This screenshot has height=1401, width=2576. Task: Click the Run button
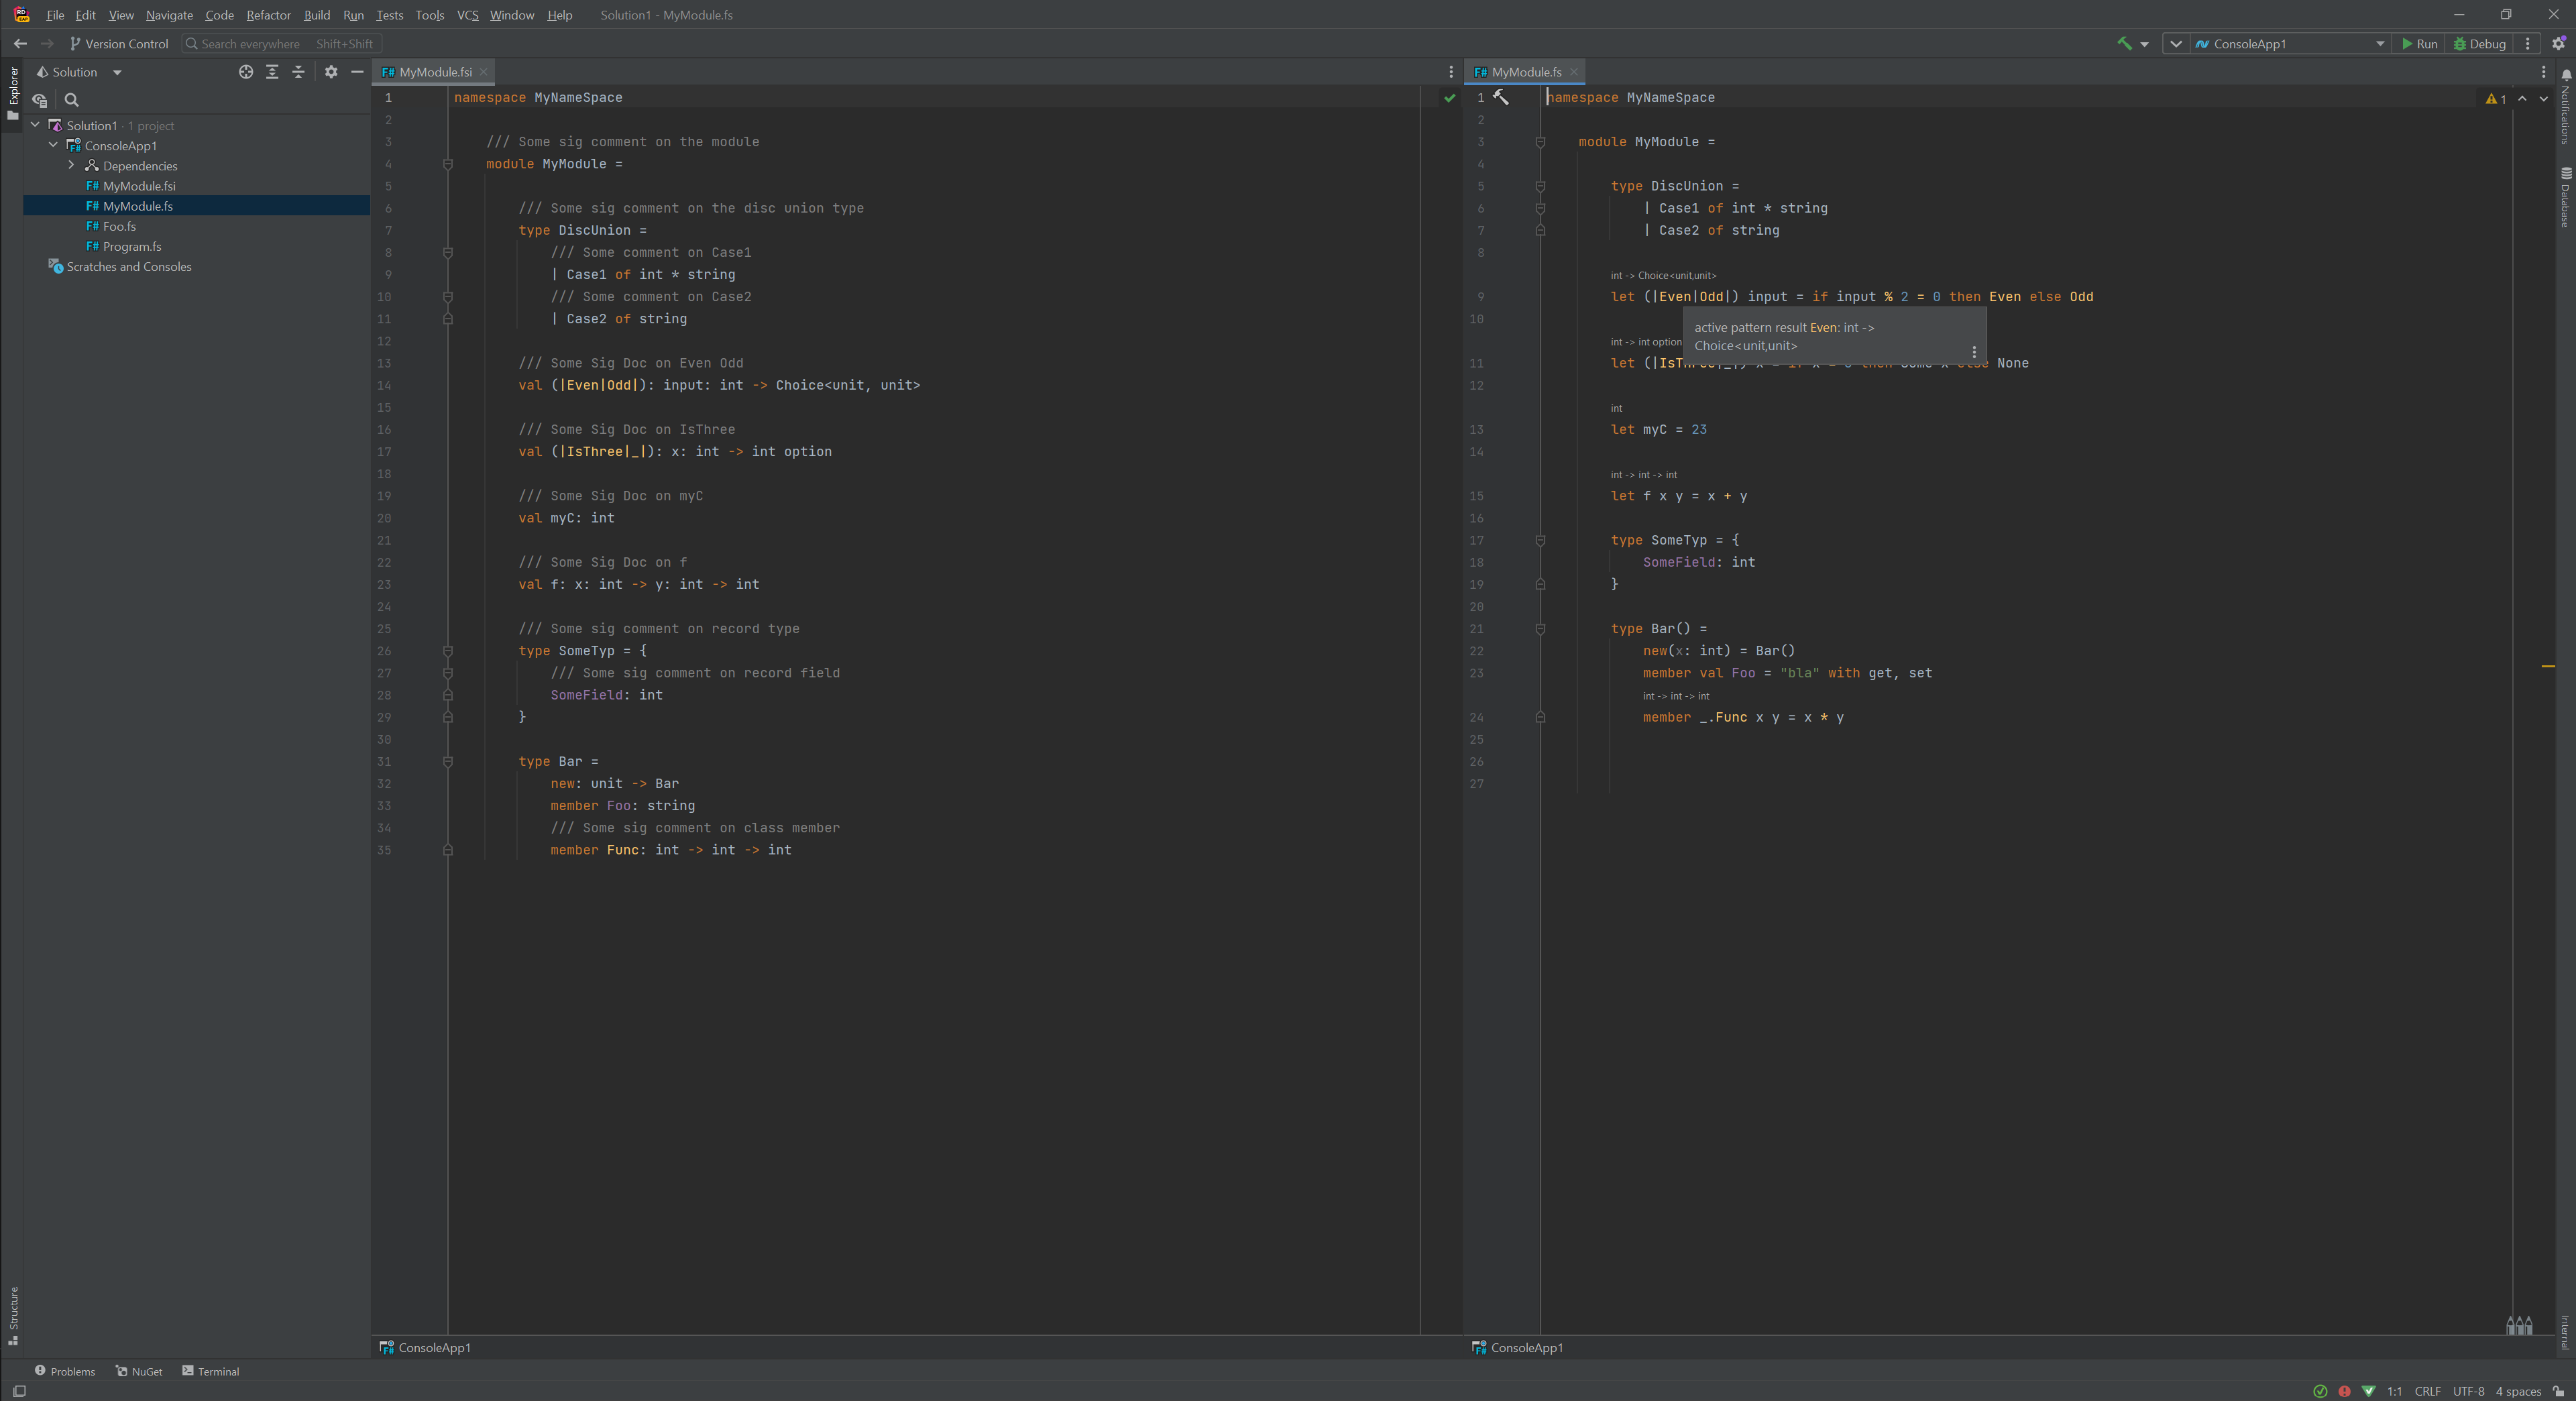pos(2420,44)
